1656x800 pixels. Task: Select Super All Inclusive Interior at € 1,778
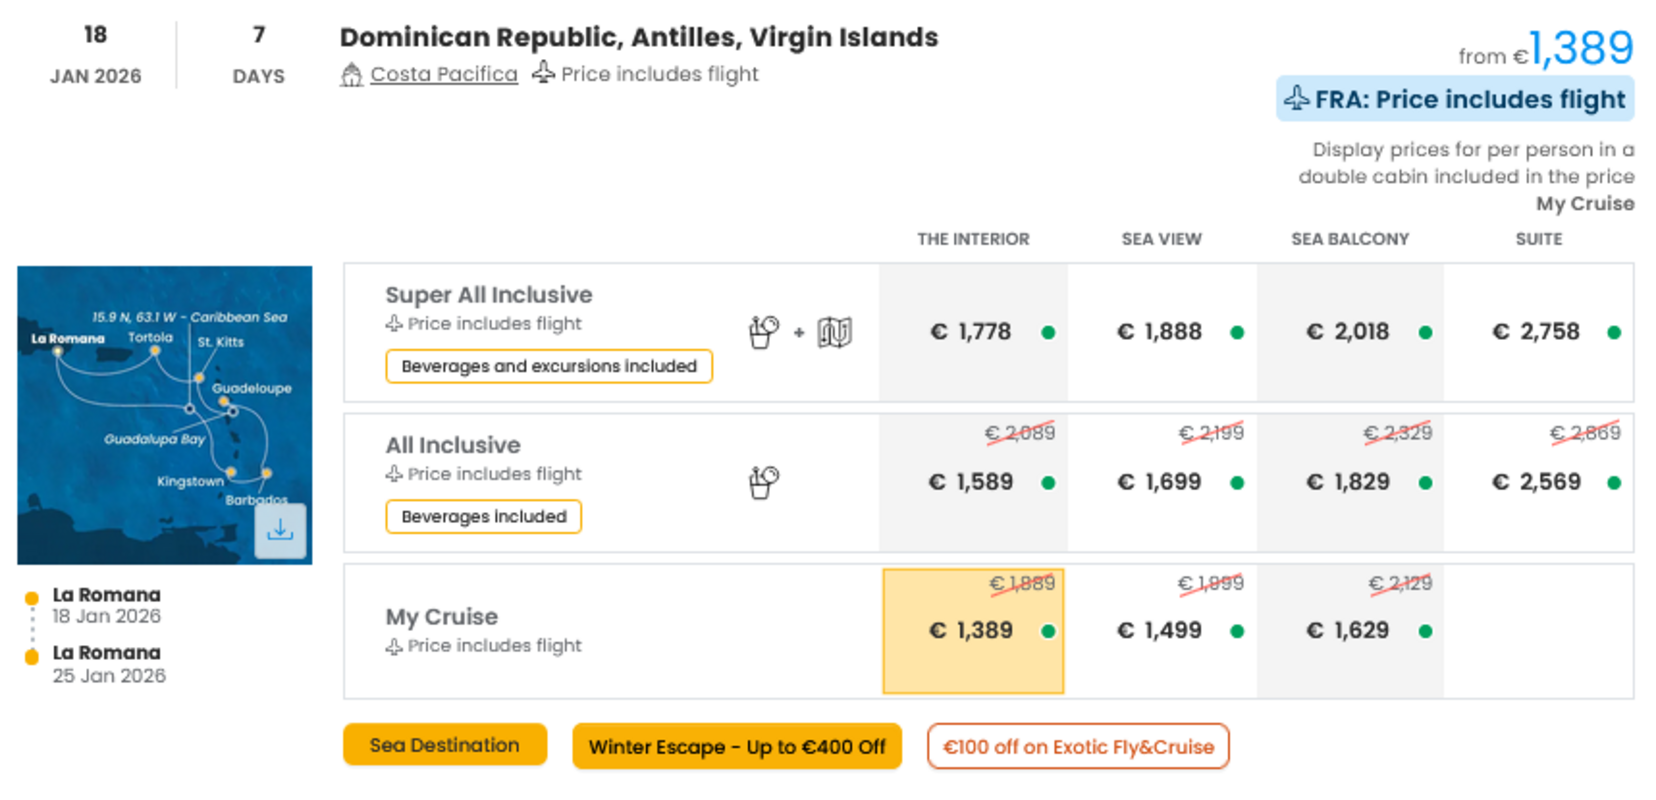click(973, 332)
